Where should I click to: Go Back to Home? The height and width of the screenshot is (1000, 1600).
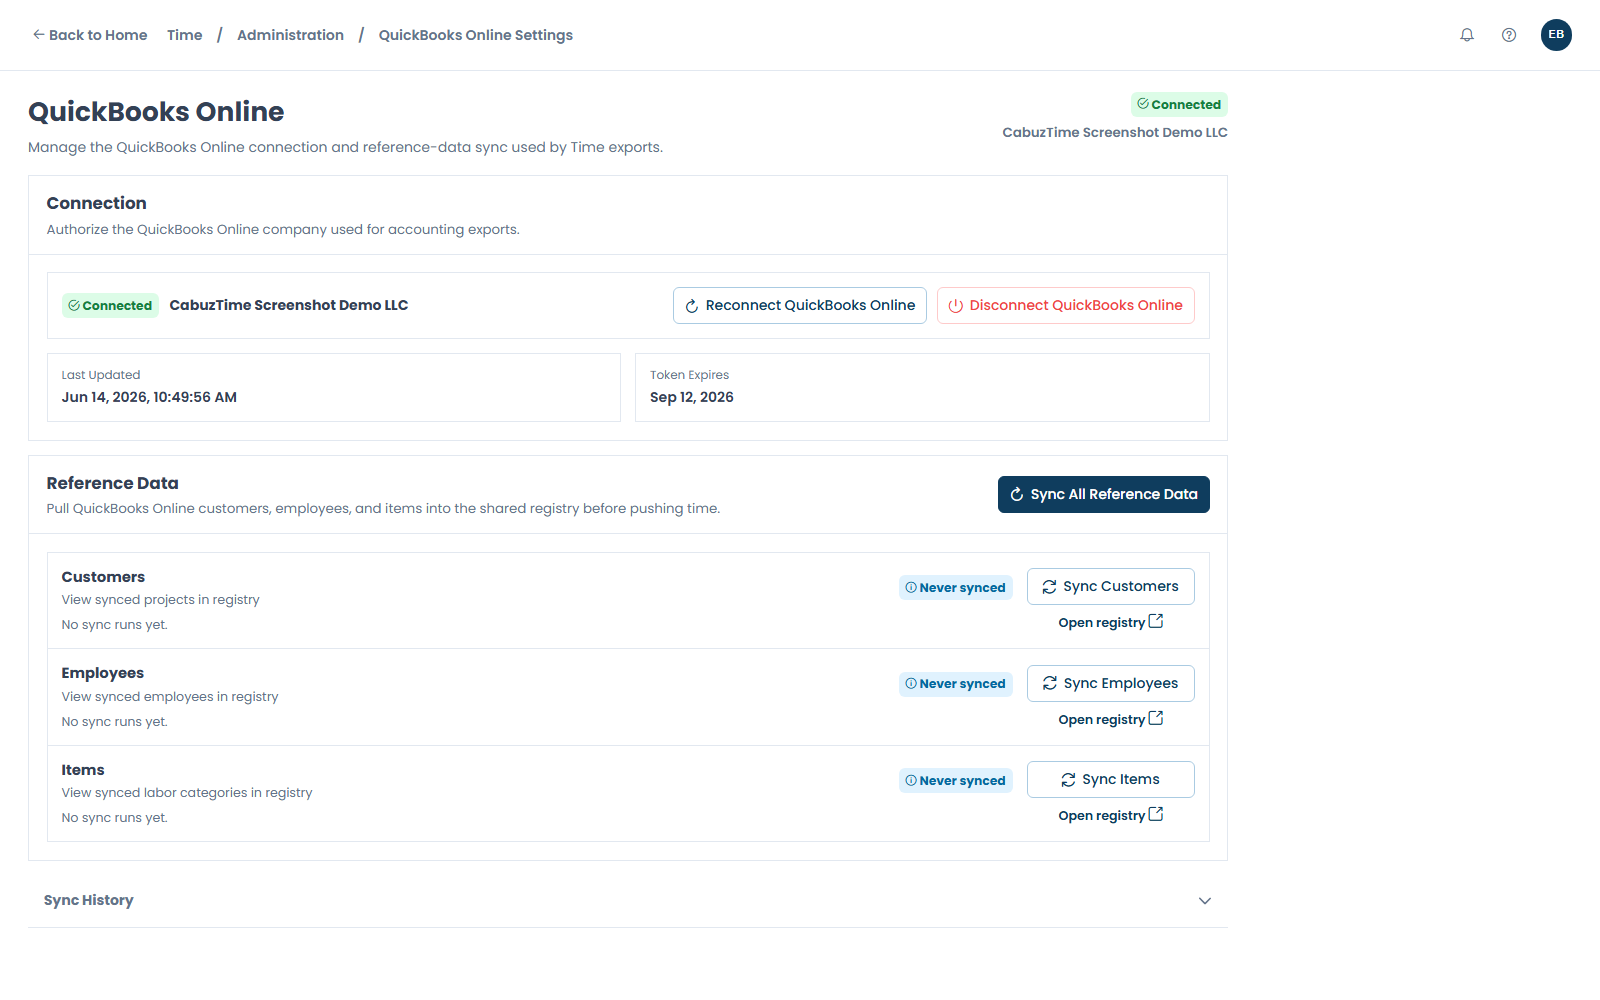click(90, 35)
